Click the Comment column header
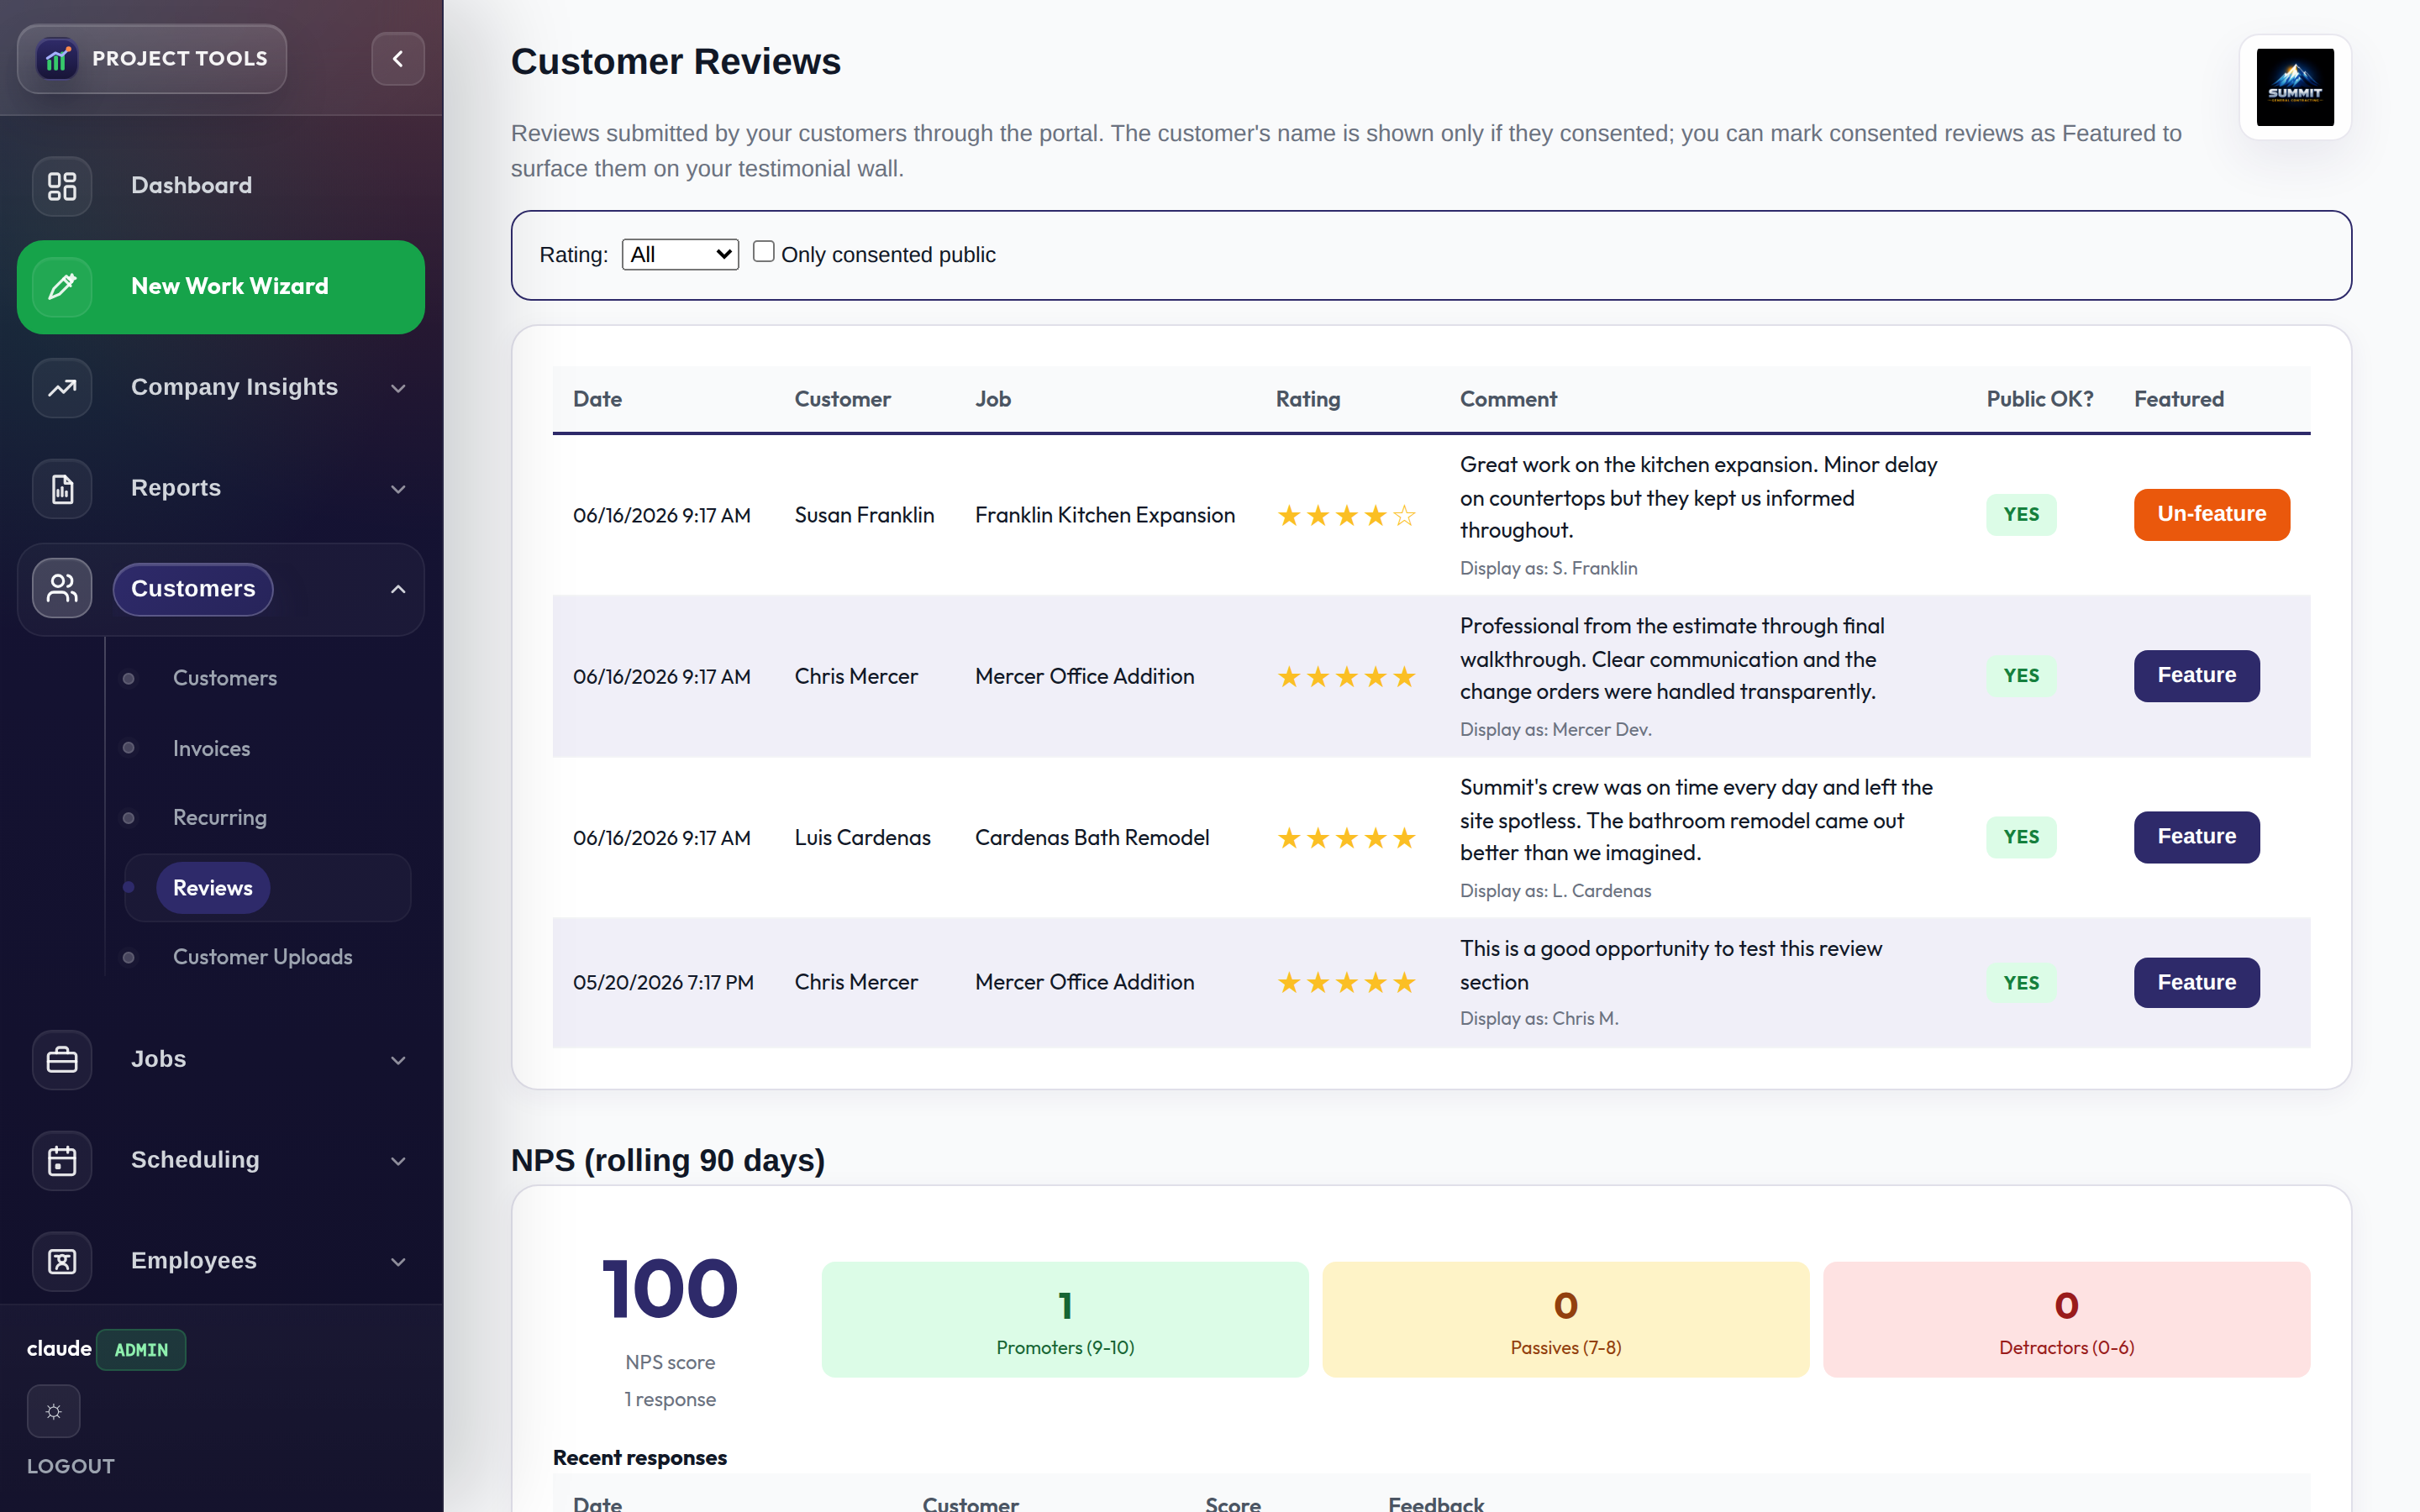The width and height of the screenshot is (2420, 1512). click(x=1508, y=399)
